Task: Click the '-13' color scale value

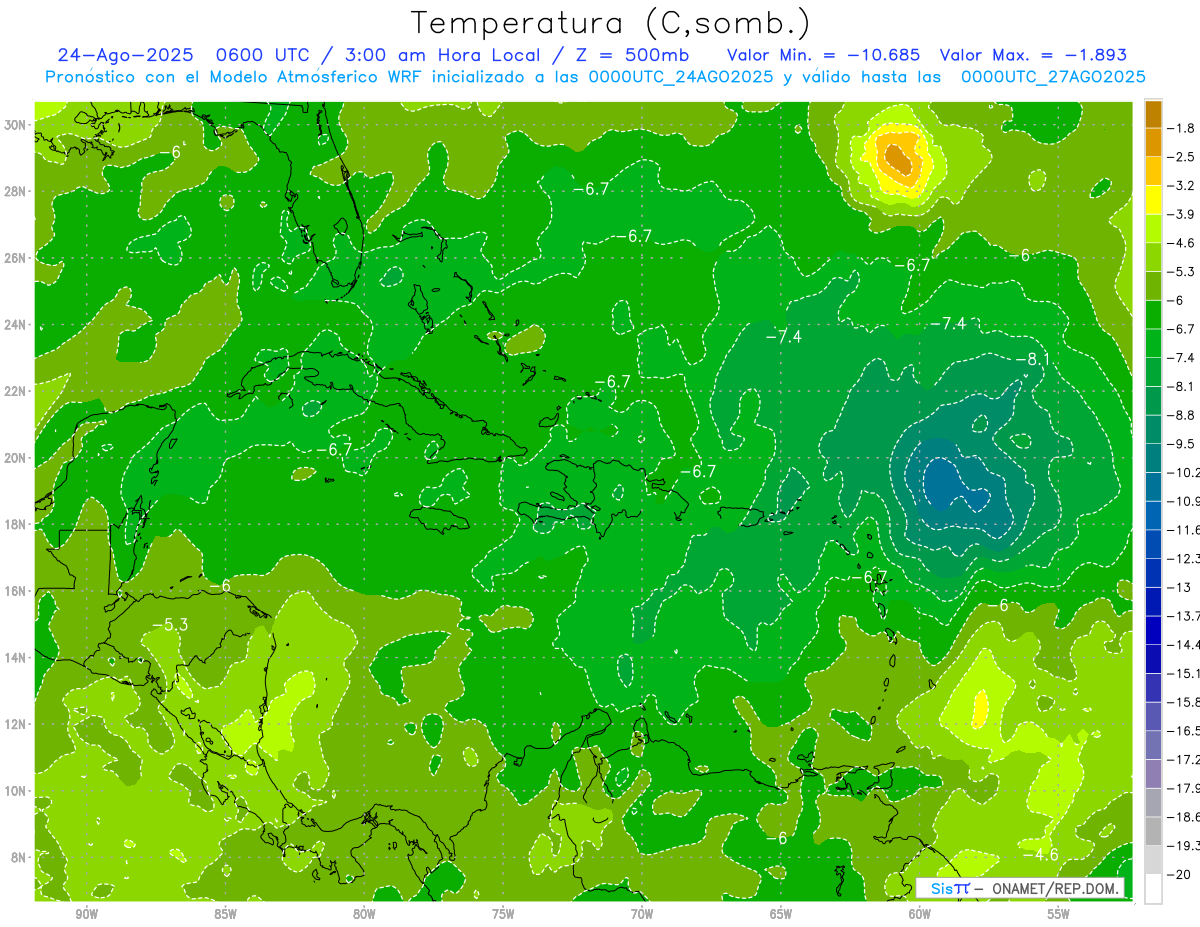Action: coord(1179,587)
